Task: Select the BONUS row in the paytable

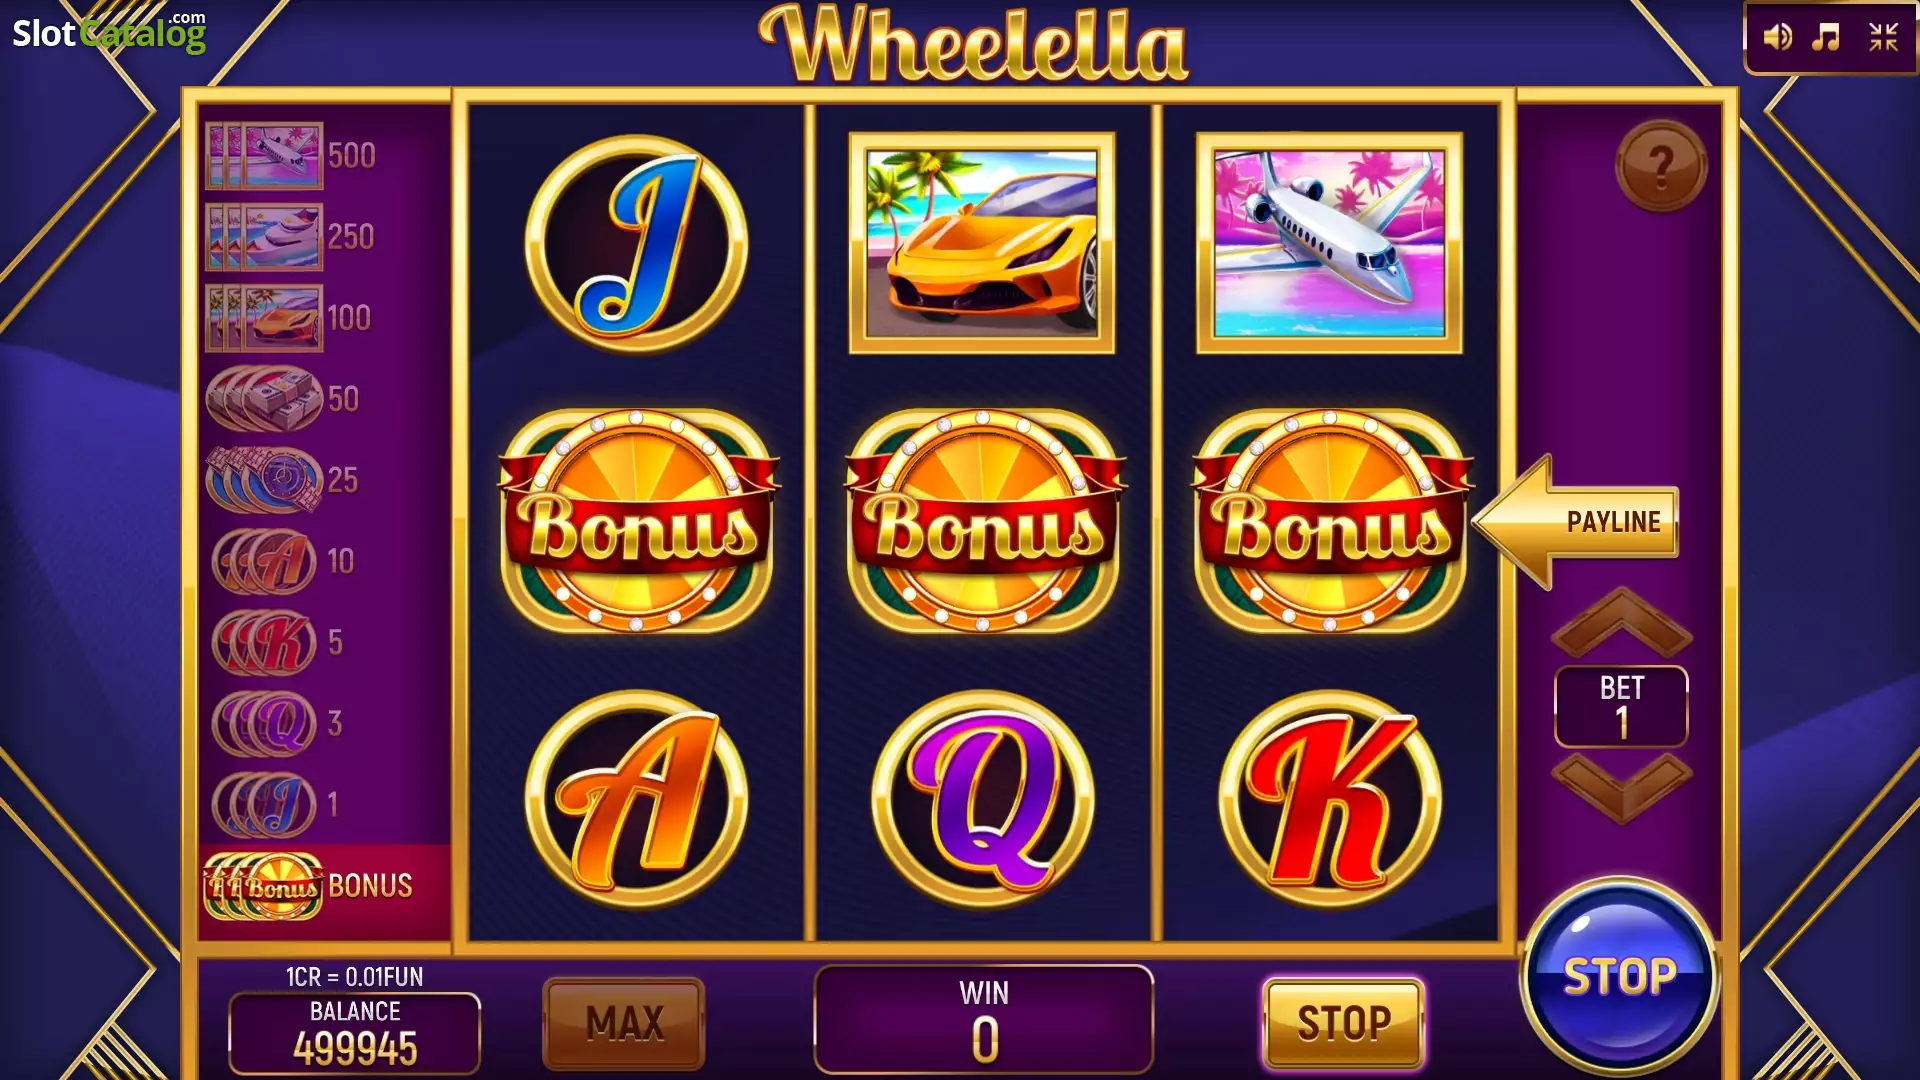Action: point(325,886)
